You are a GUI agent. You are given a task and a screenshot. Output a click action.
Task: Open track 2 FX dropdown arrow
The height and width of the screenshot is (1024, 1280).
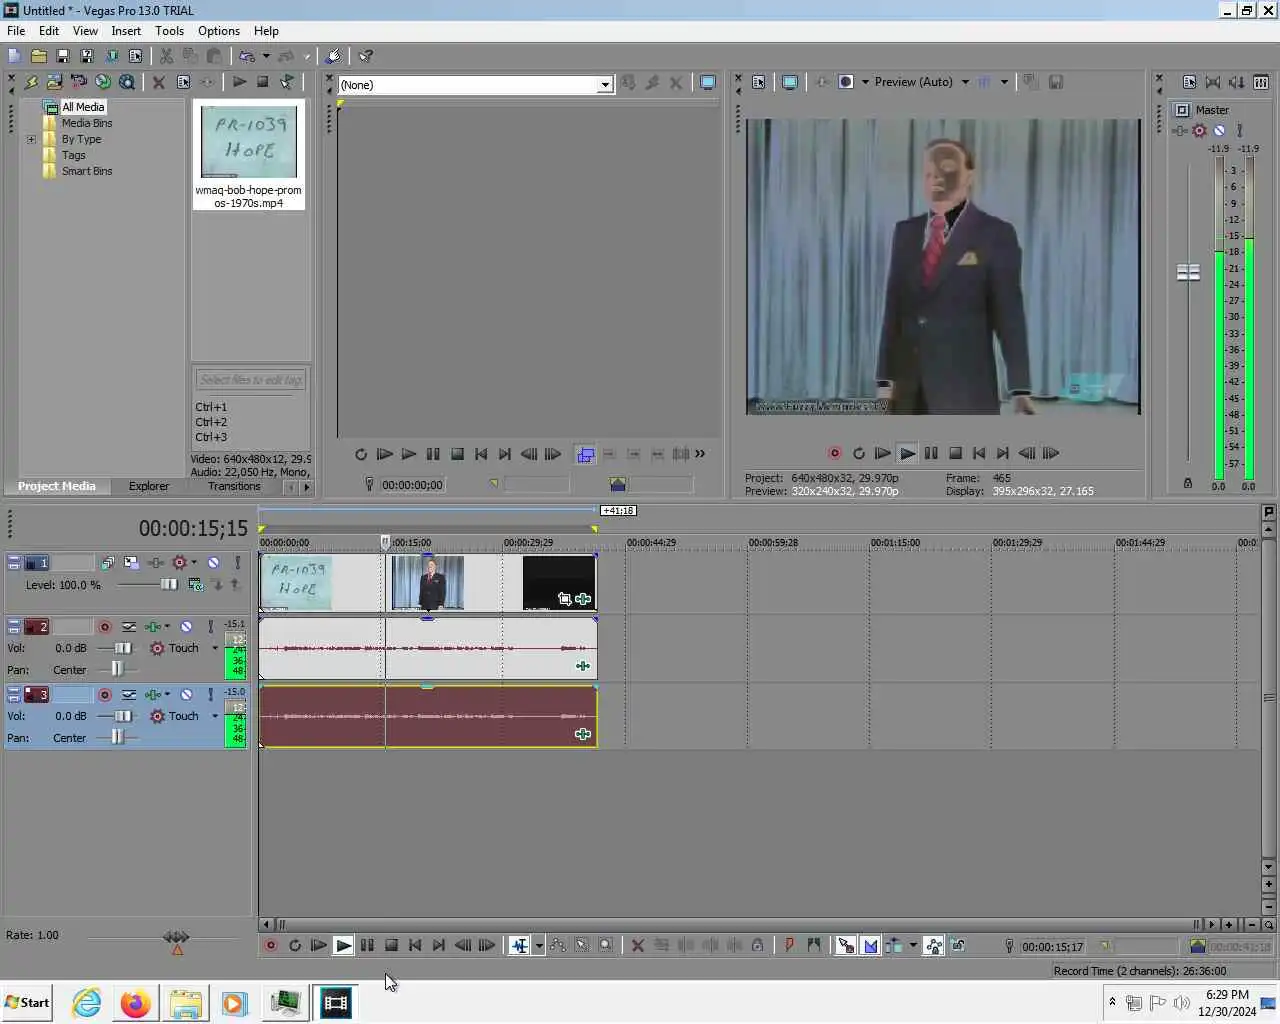tap(167, 627)
